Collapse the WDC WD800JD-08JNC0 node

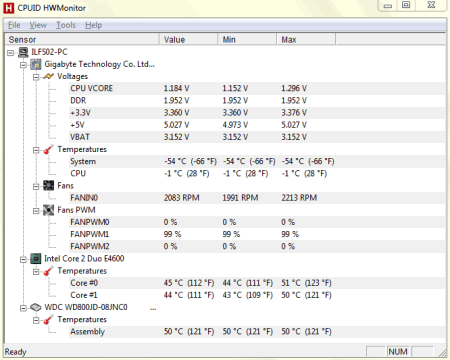pos(23,308)
